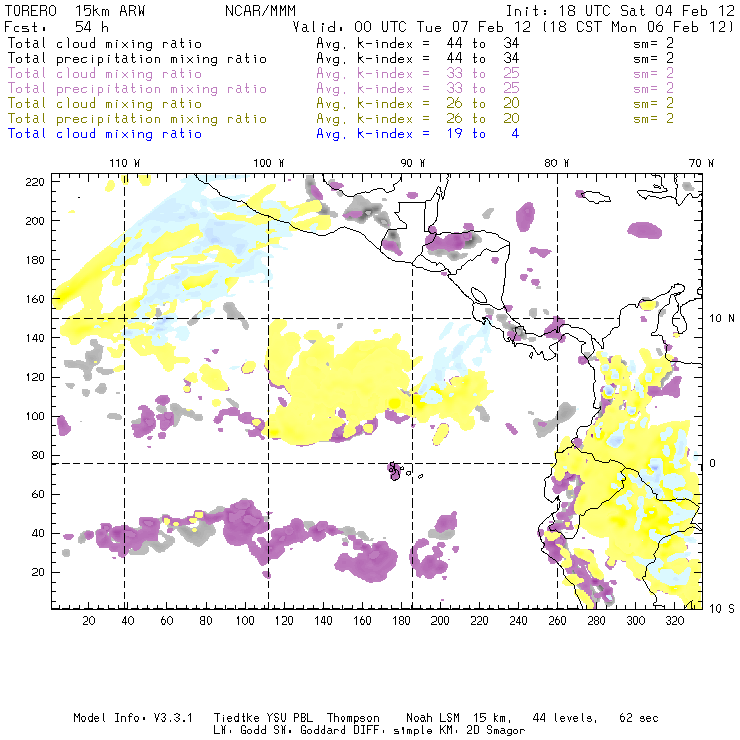The image size is (740, 740).
Task: Click '62 sec' timestep footer text
Action: pos(639,718)
